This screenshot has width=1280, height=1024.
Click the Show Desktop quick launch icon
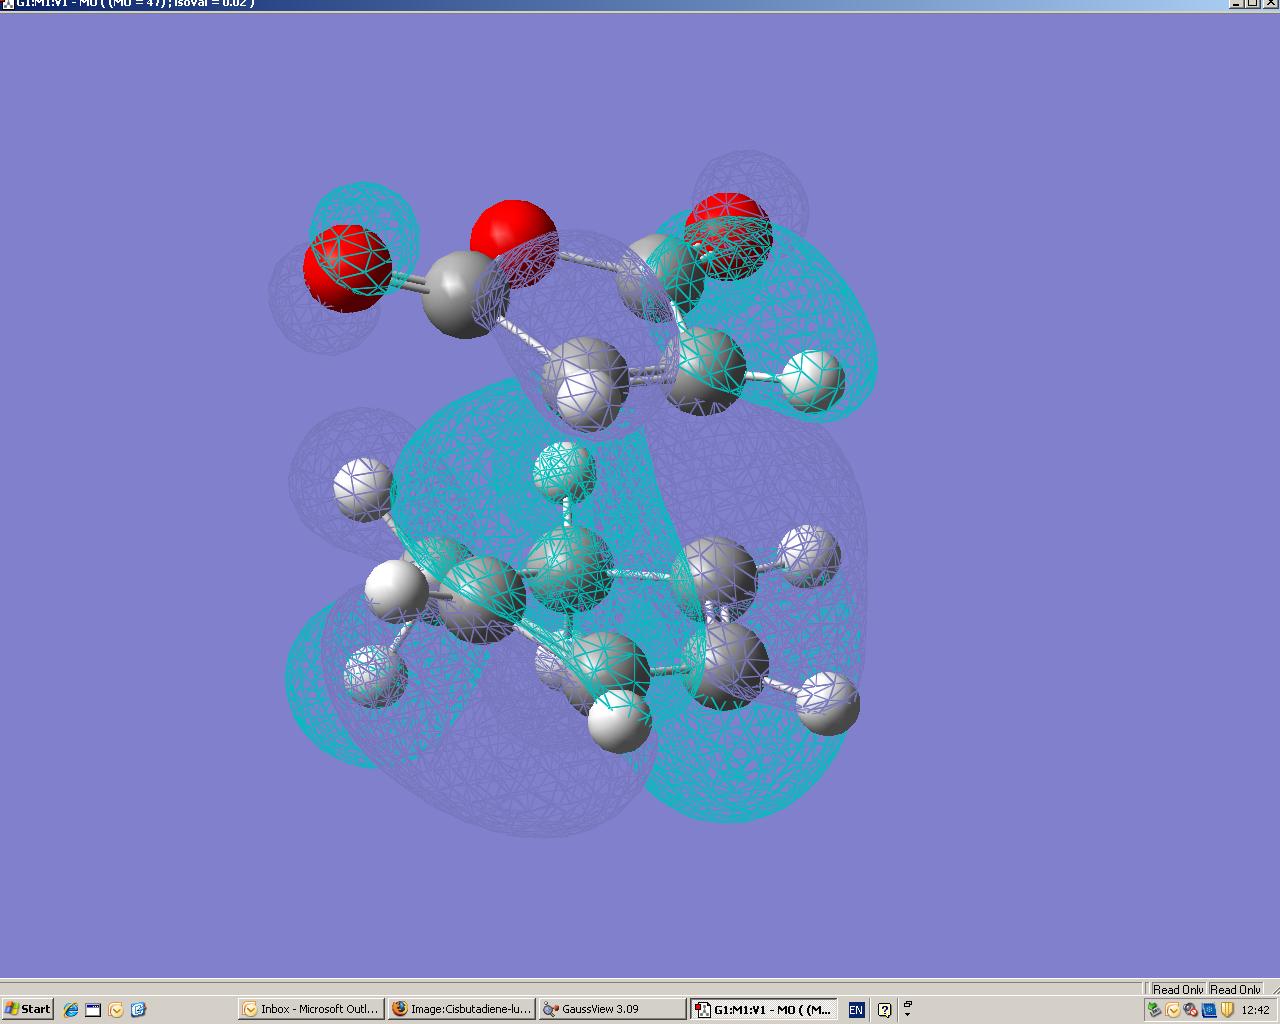pos(93,1010)
